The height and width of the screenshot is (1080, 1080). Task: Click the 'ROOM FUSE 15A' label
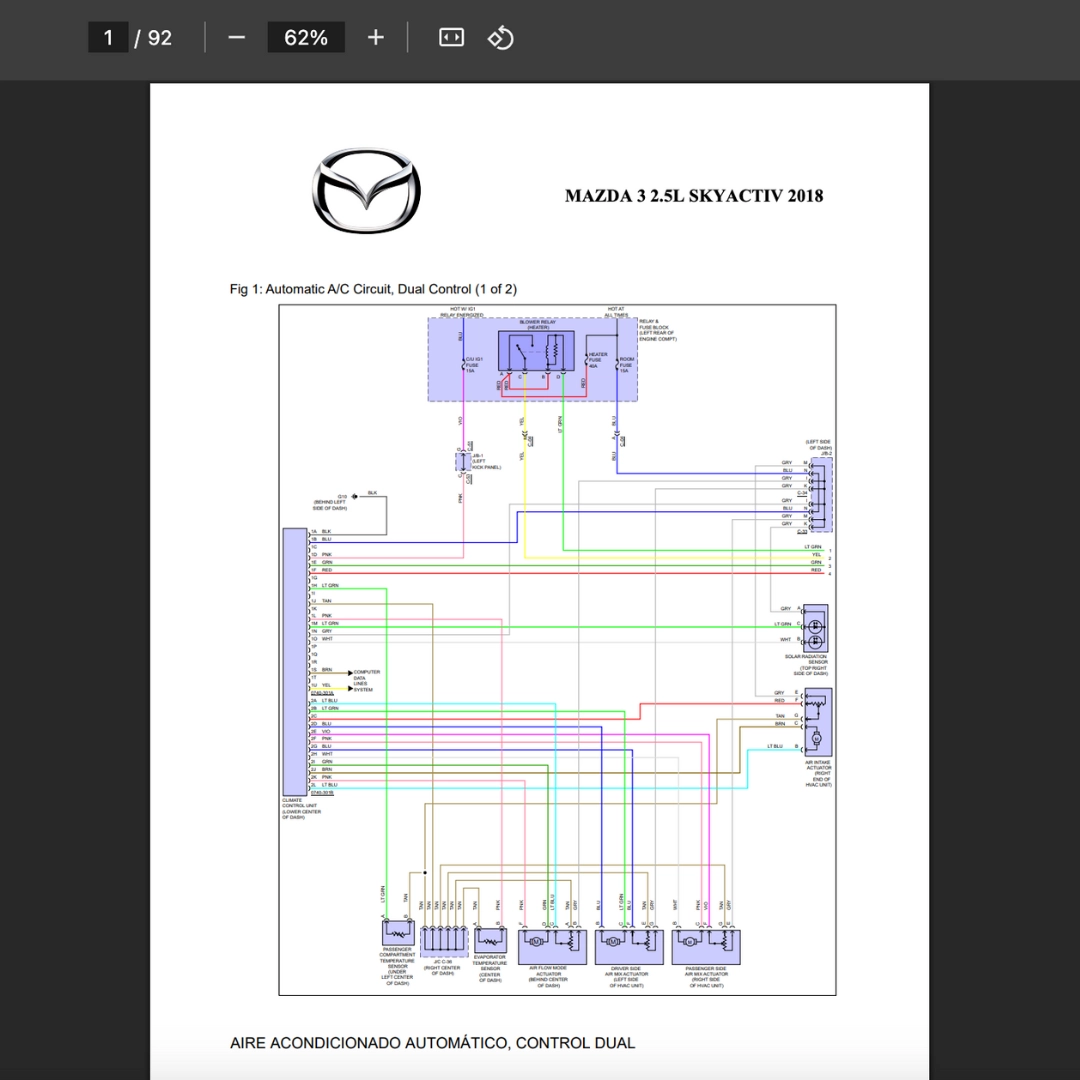(626, 365)
